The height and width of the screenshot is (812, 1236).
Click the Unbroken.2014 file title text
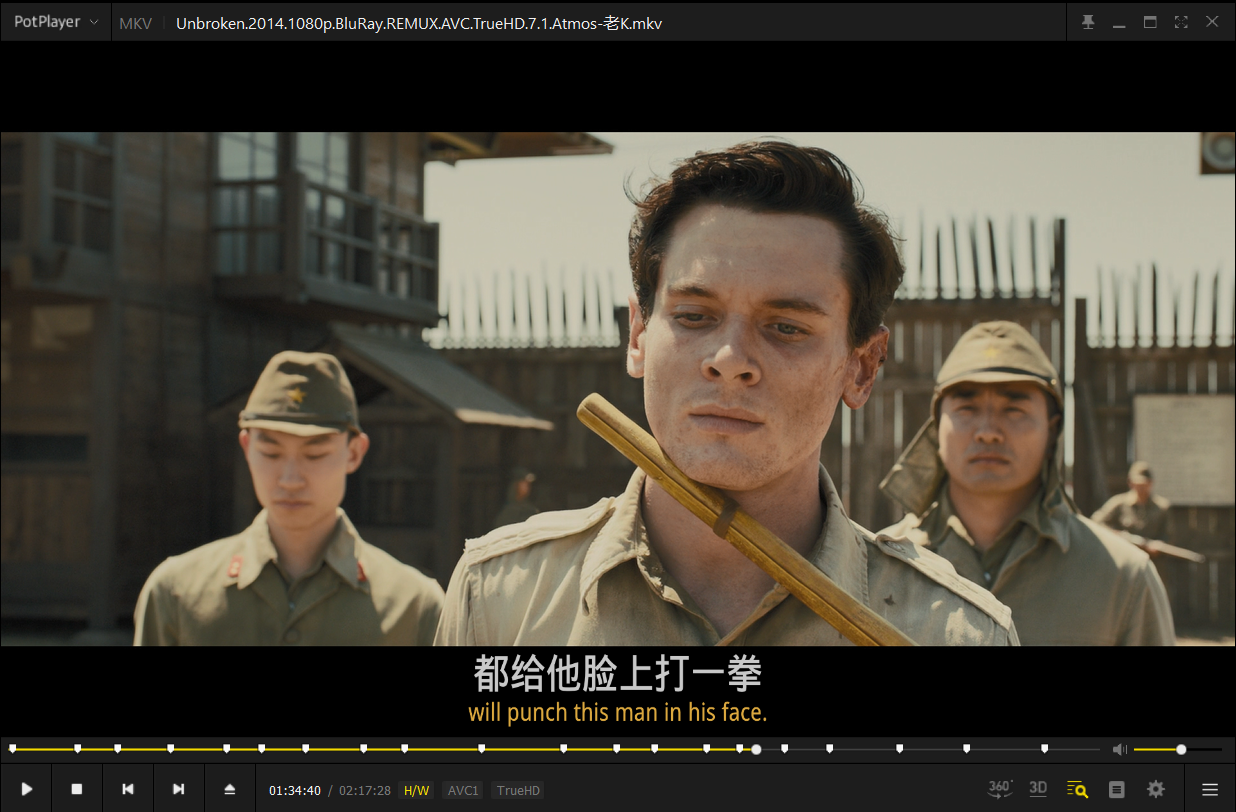[419, 23]
